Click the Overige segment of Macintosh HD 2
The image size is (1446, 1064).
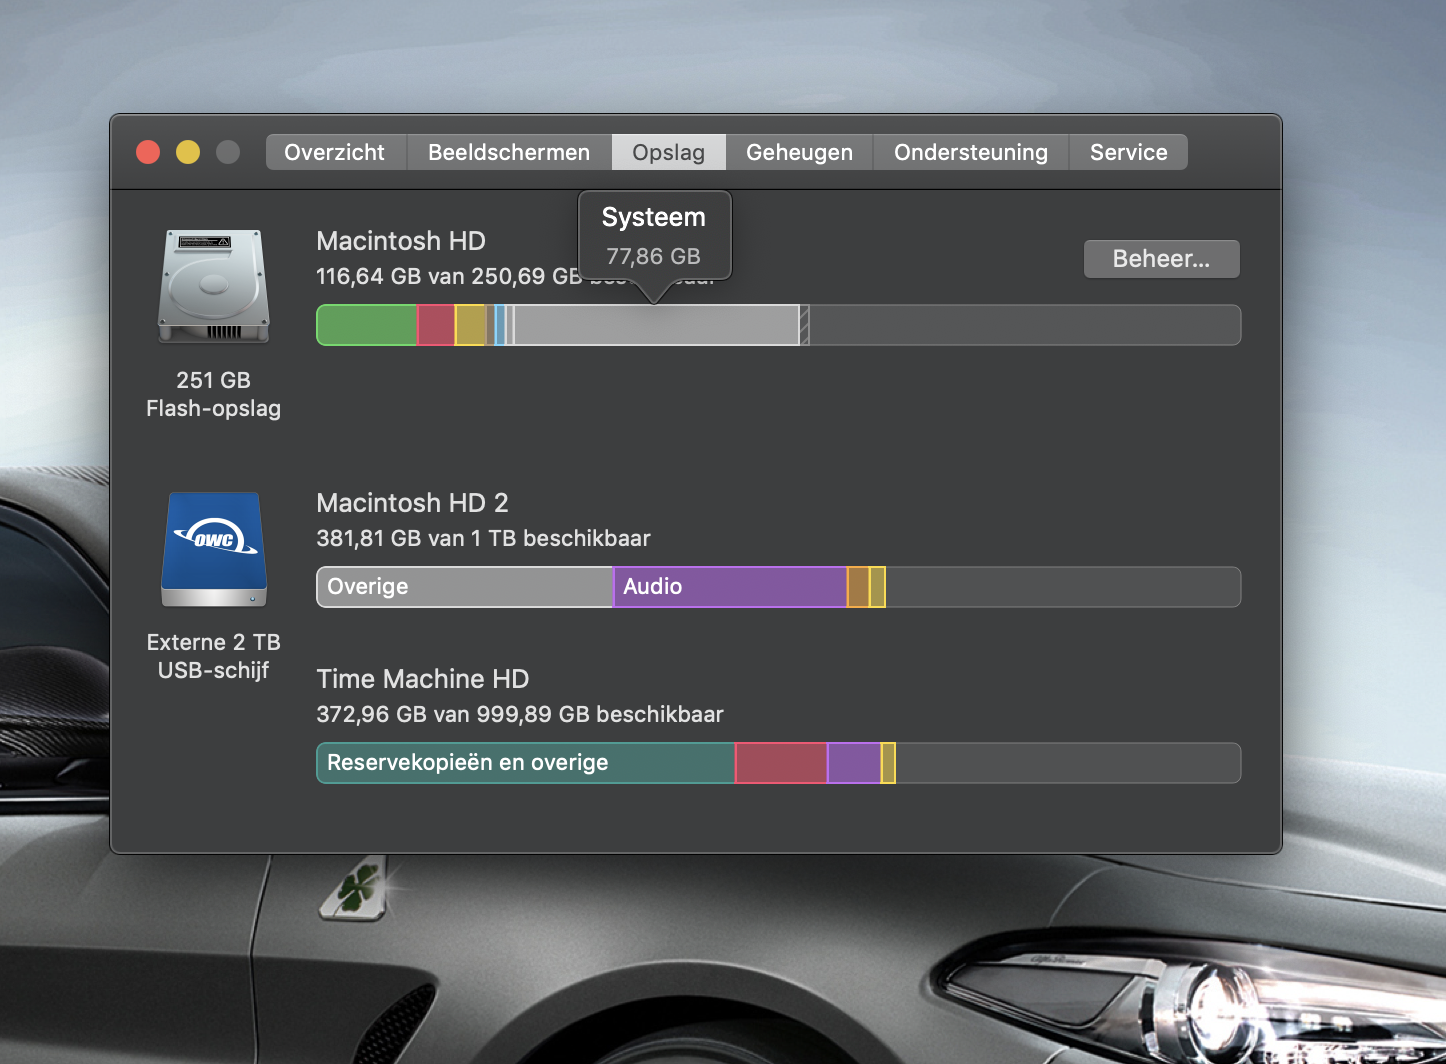click(x=464, y=587)
